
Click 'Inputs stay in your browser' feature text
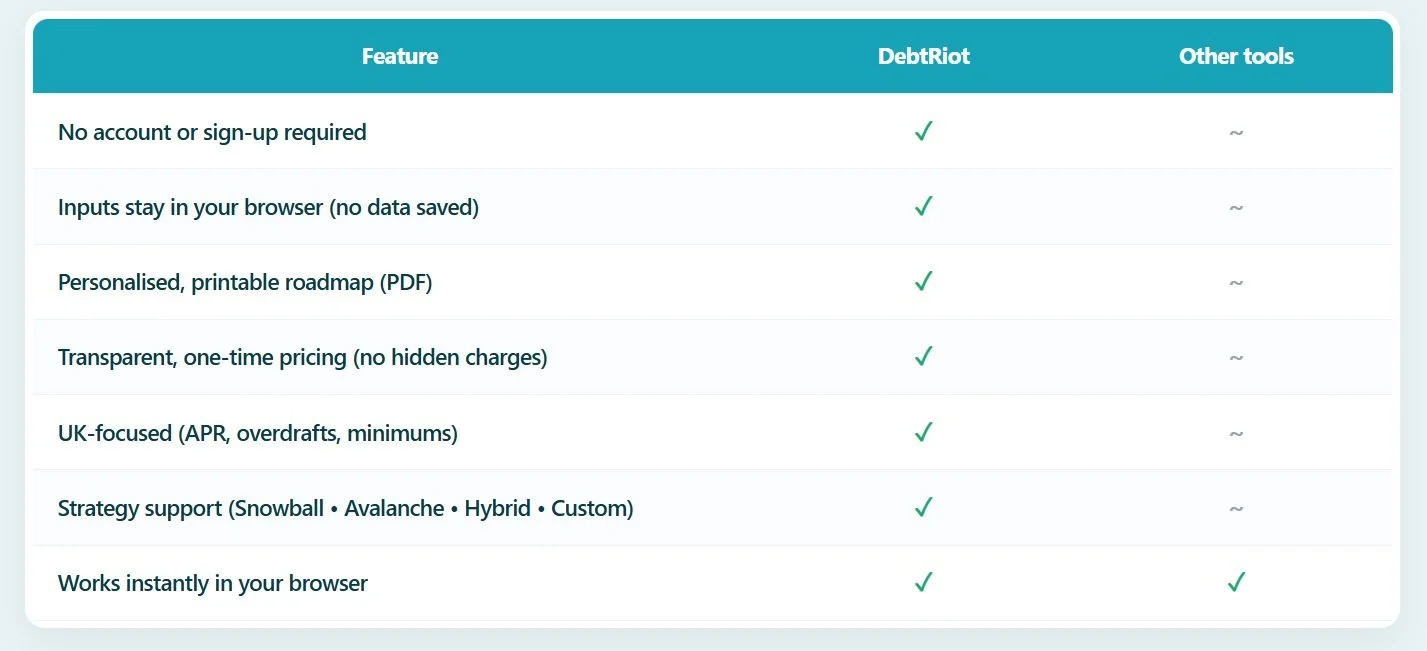[268, 208]
